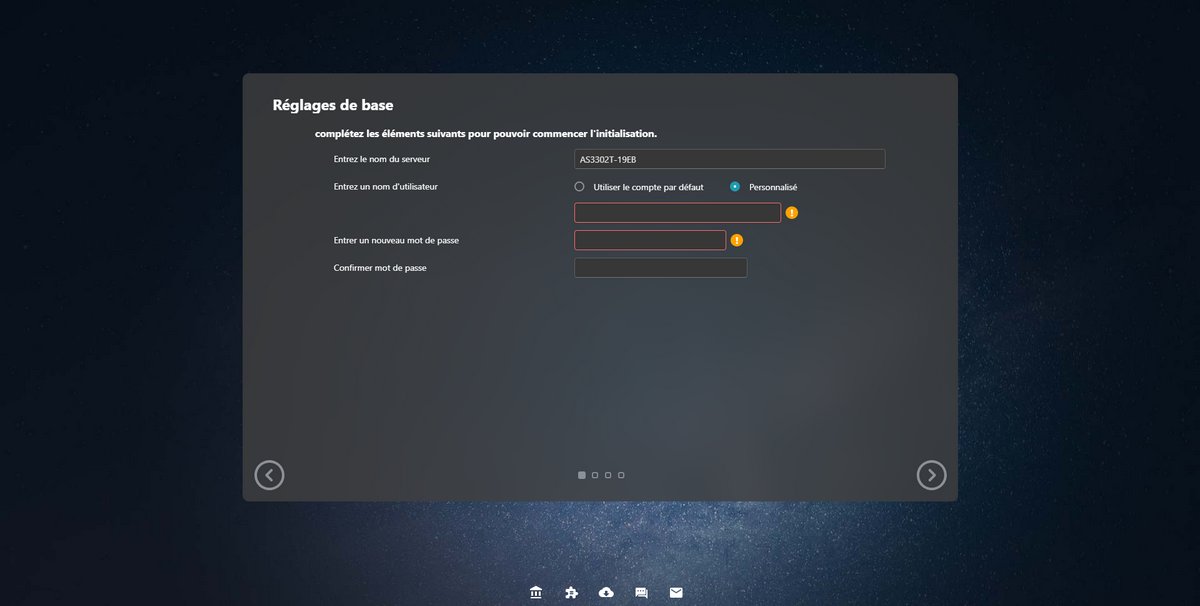Screen dimensions: 1200x606
Task: Open the bank building icon in the bottom bar
Action: click(x=536, y=592)
